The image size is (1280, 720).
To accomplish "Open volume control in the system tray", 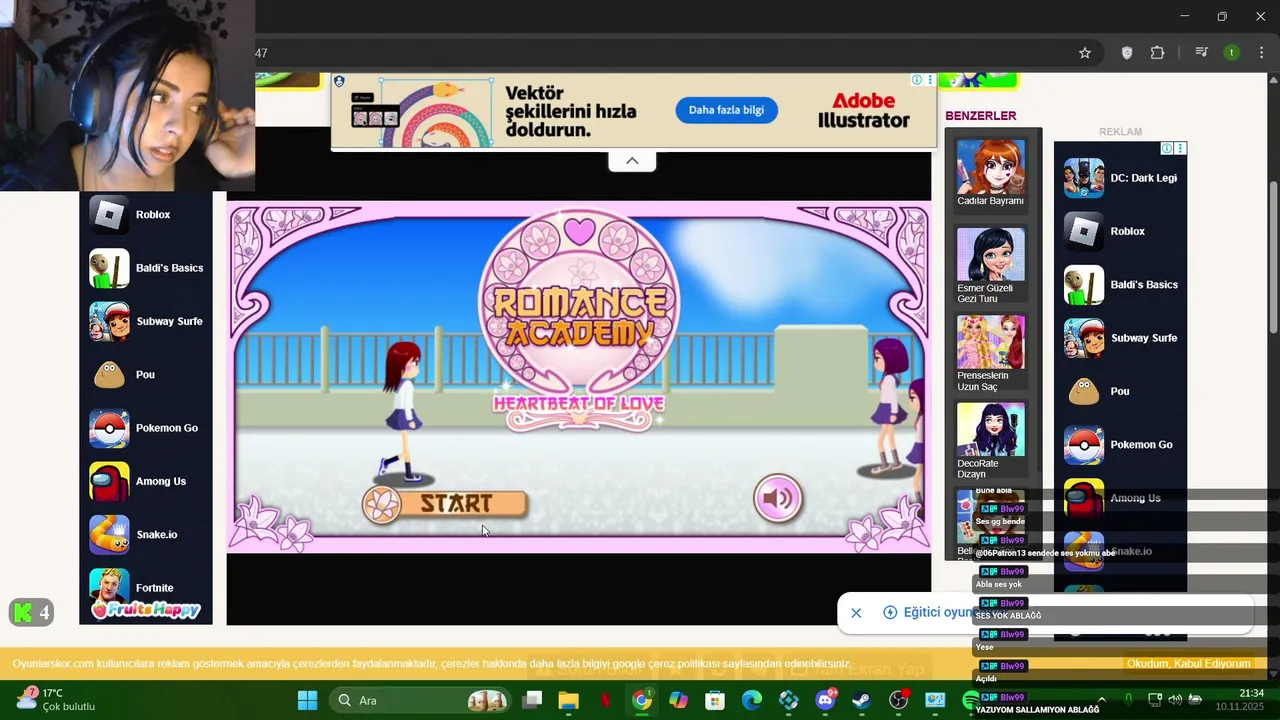I will tap(1175, 700).
